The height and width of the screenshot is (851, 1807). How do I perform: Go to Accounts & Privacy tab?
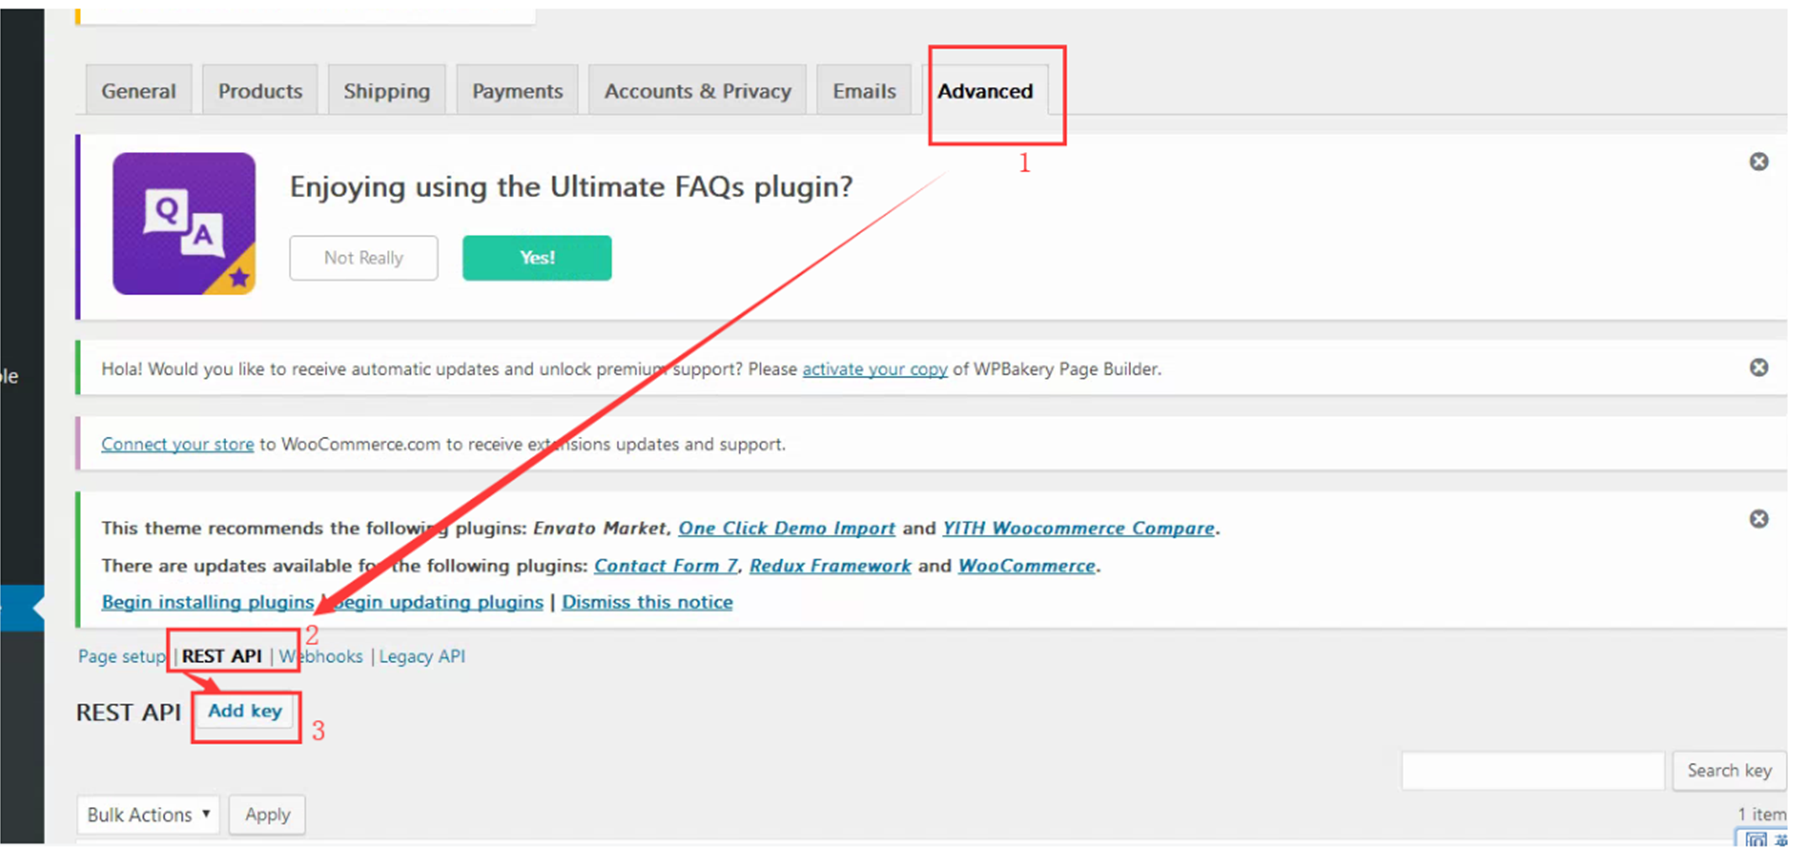point(697,91)
